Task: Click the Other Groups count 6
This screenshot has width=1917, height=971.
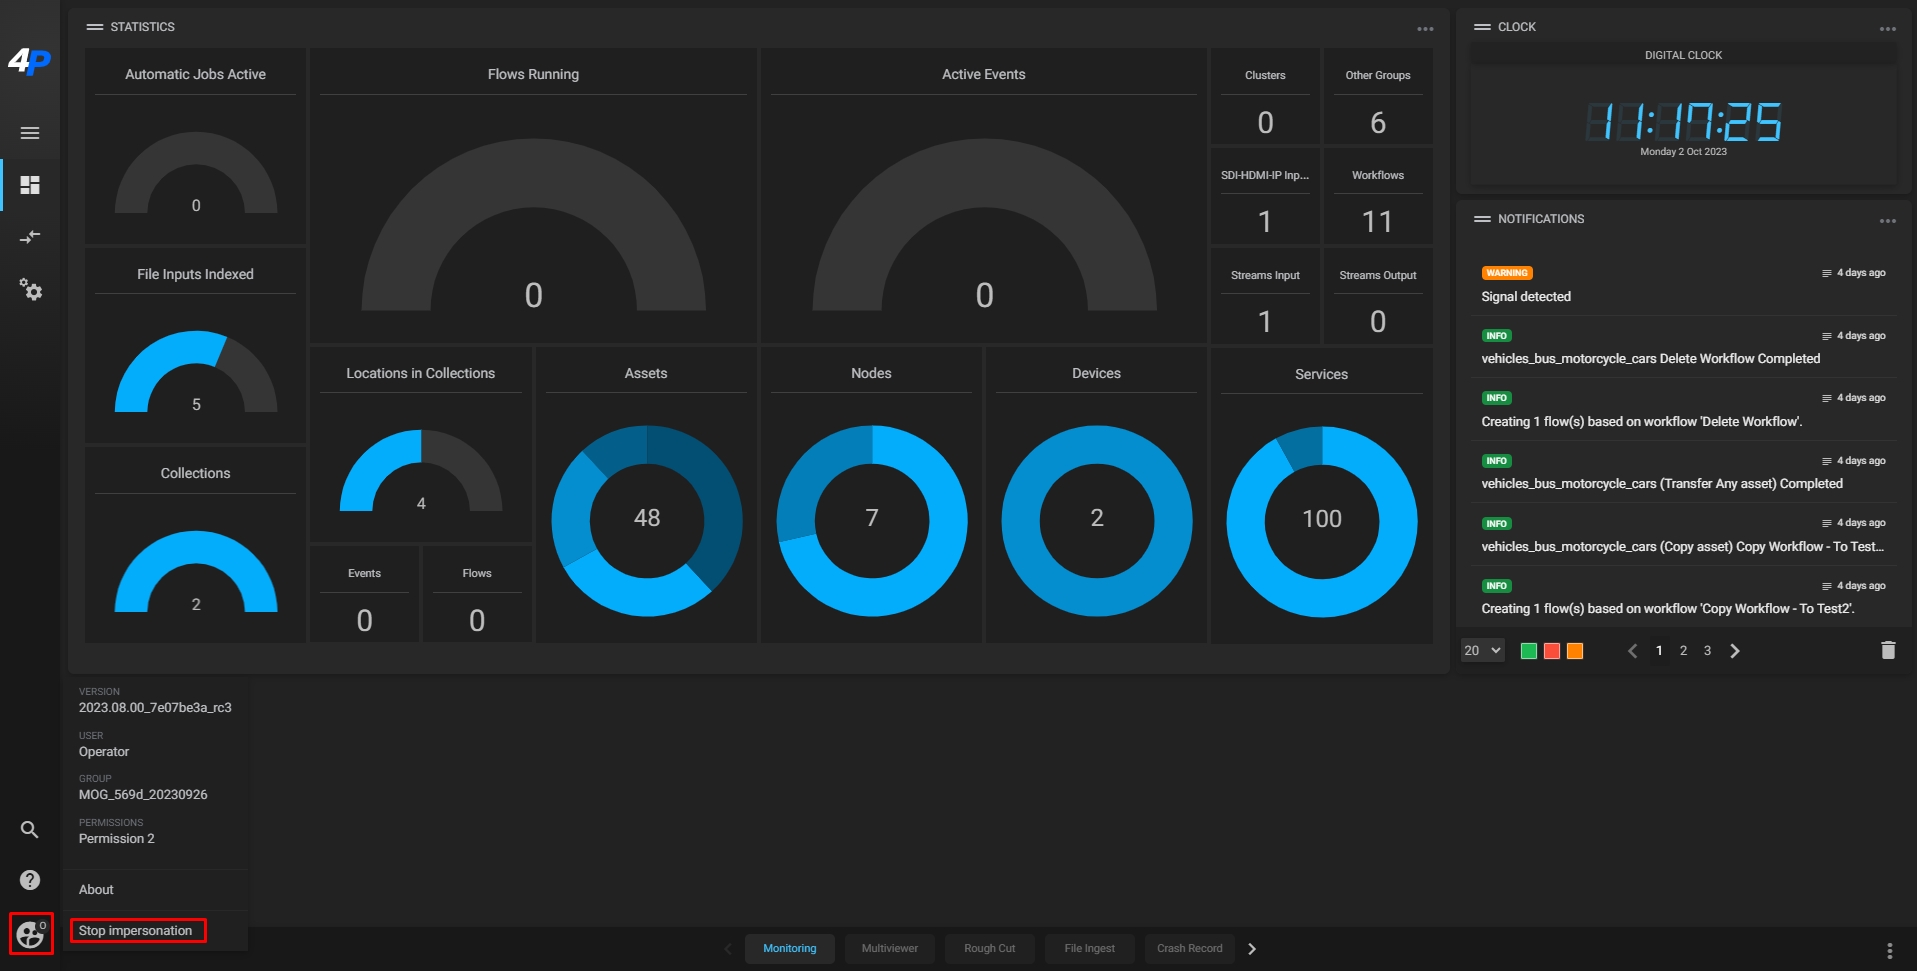Action: (1378, 123)
